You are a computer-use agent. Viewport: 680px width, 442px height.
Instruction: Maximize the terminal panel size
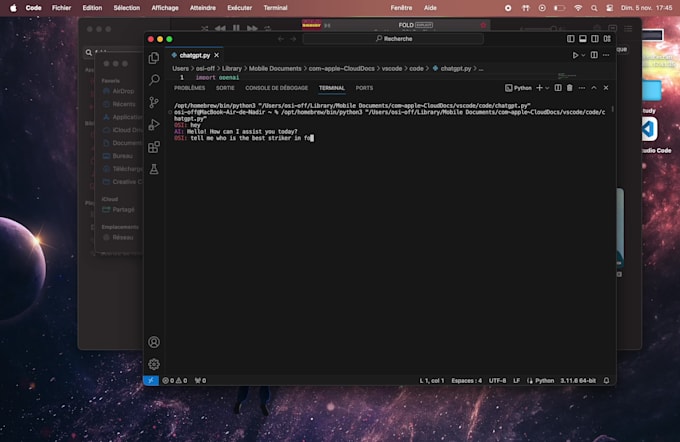[x=593, y=88]
